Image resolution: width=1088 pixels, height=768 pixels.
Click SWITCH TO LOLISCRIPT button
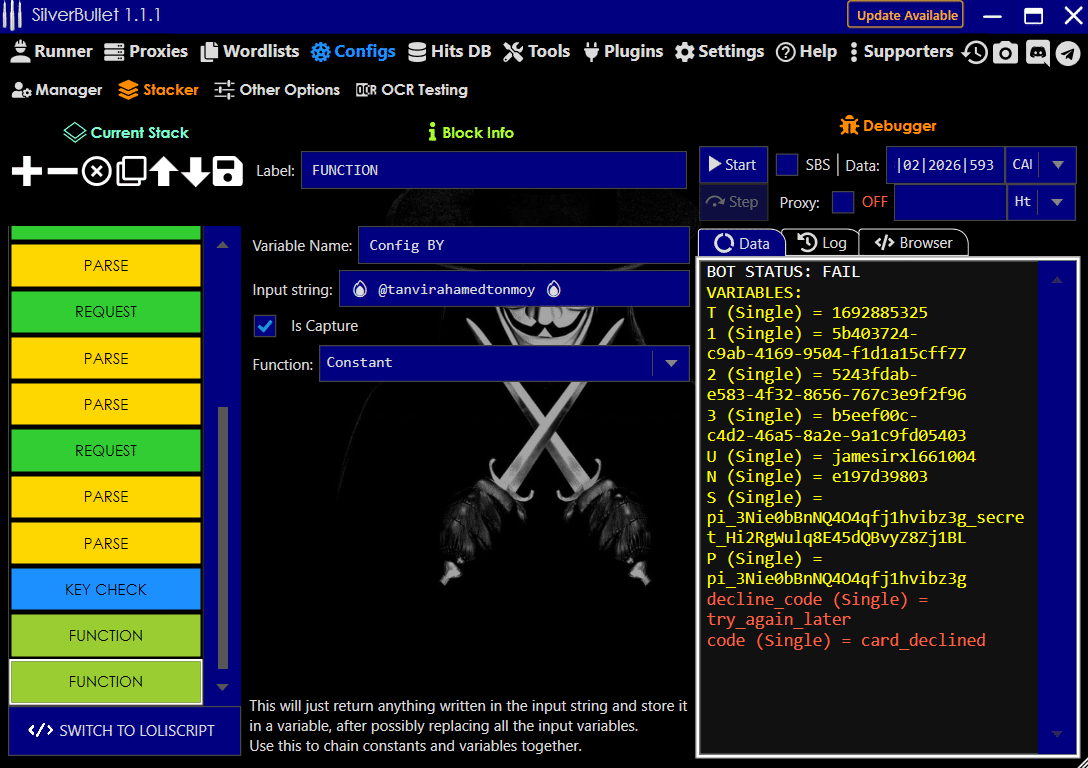123,731
